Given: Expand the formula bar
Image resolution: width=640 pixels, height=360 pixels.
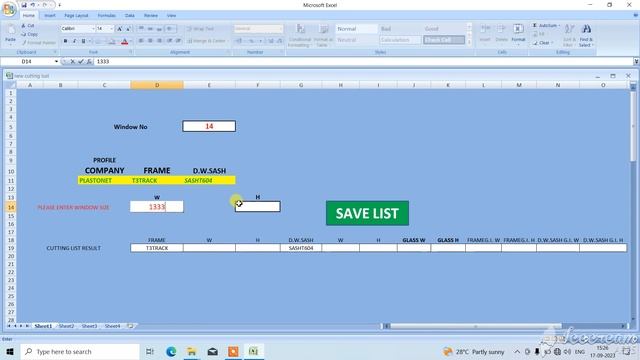Looking at the screenshot, I should click(x=636, y=61).
